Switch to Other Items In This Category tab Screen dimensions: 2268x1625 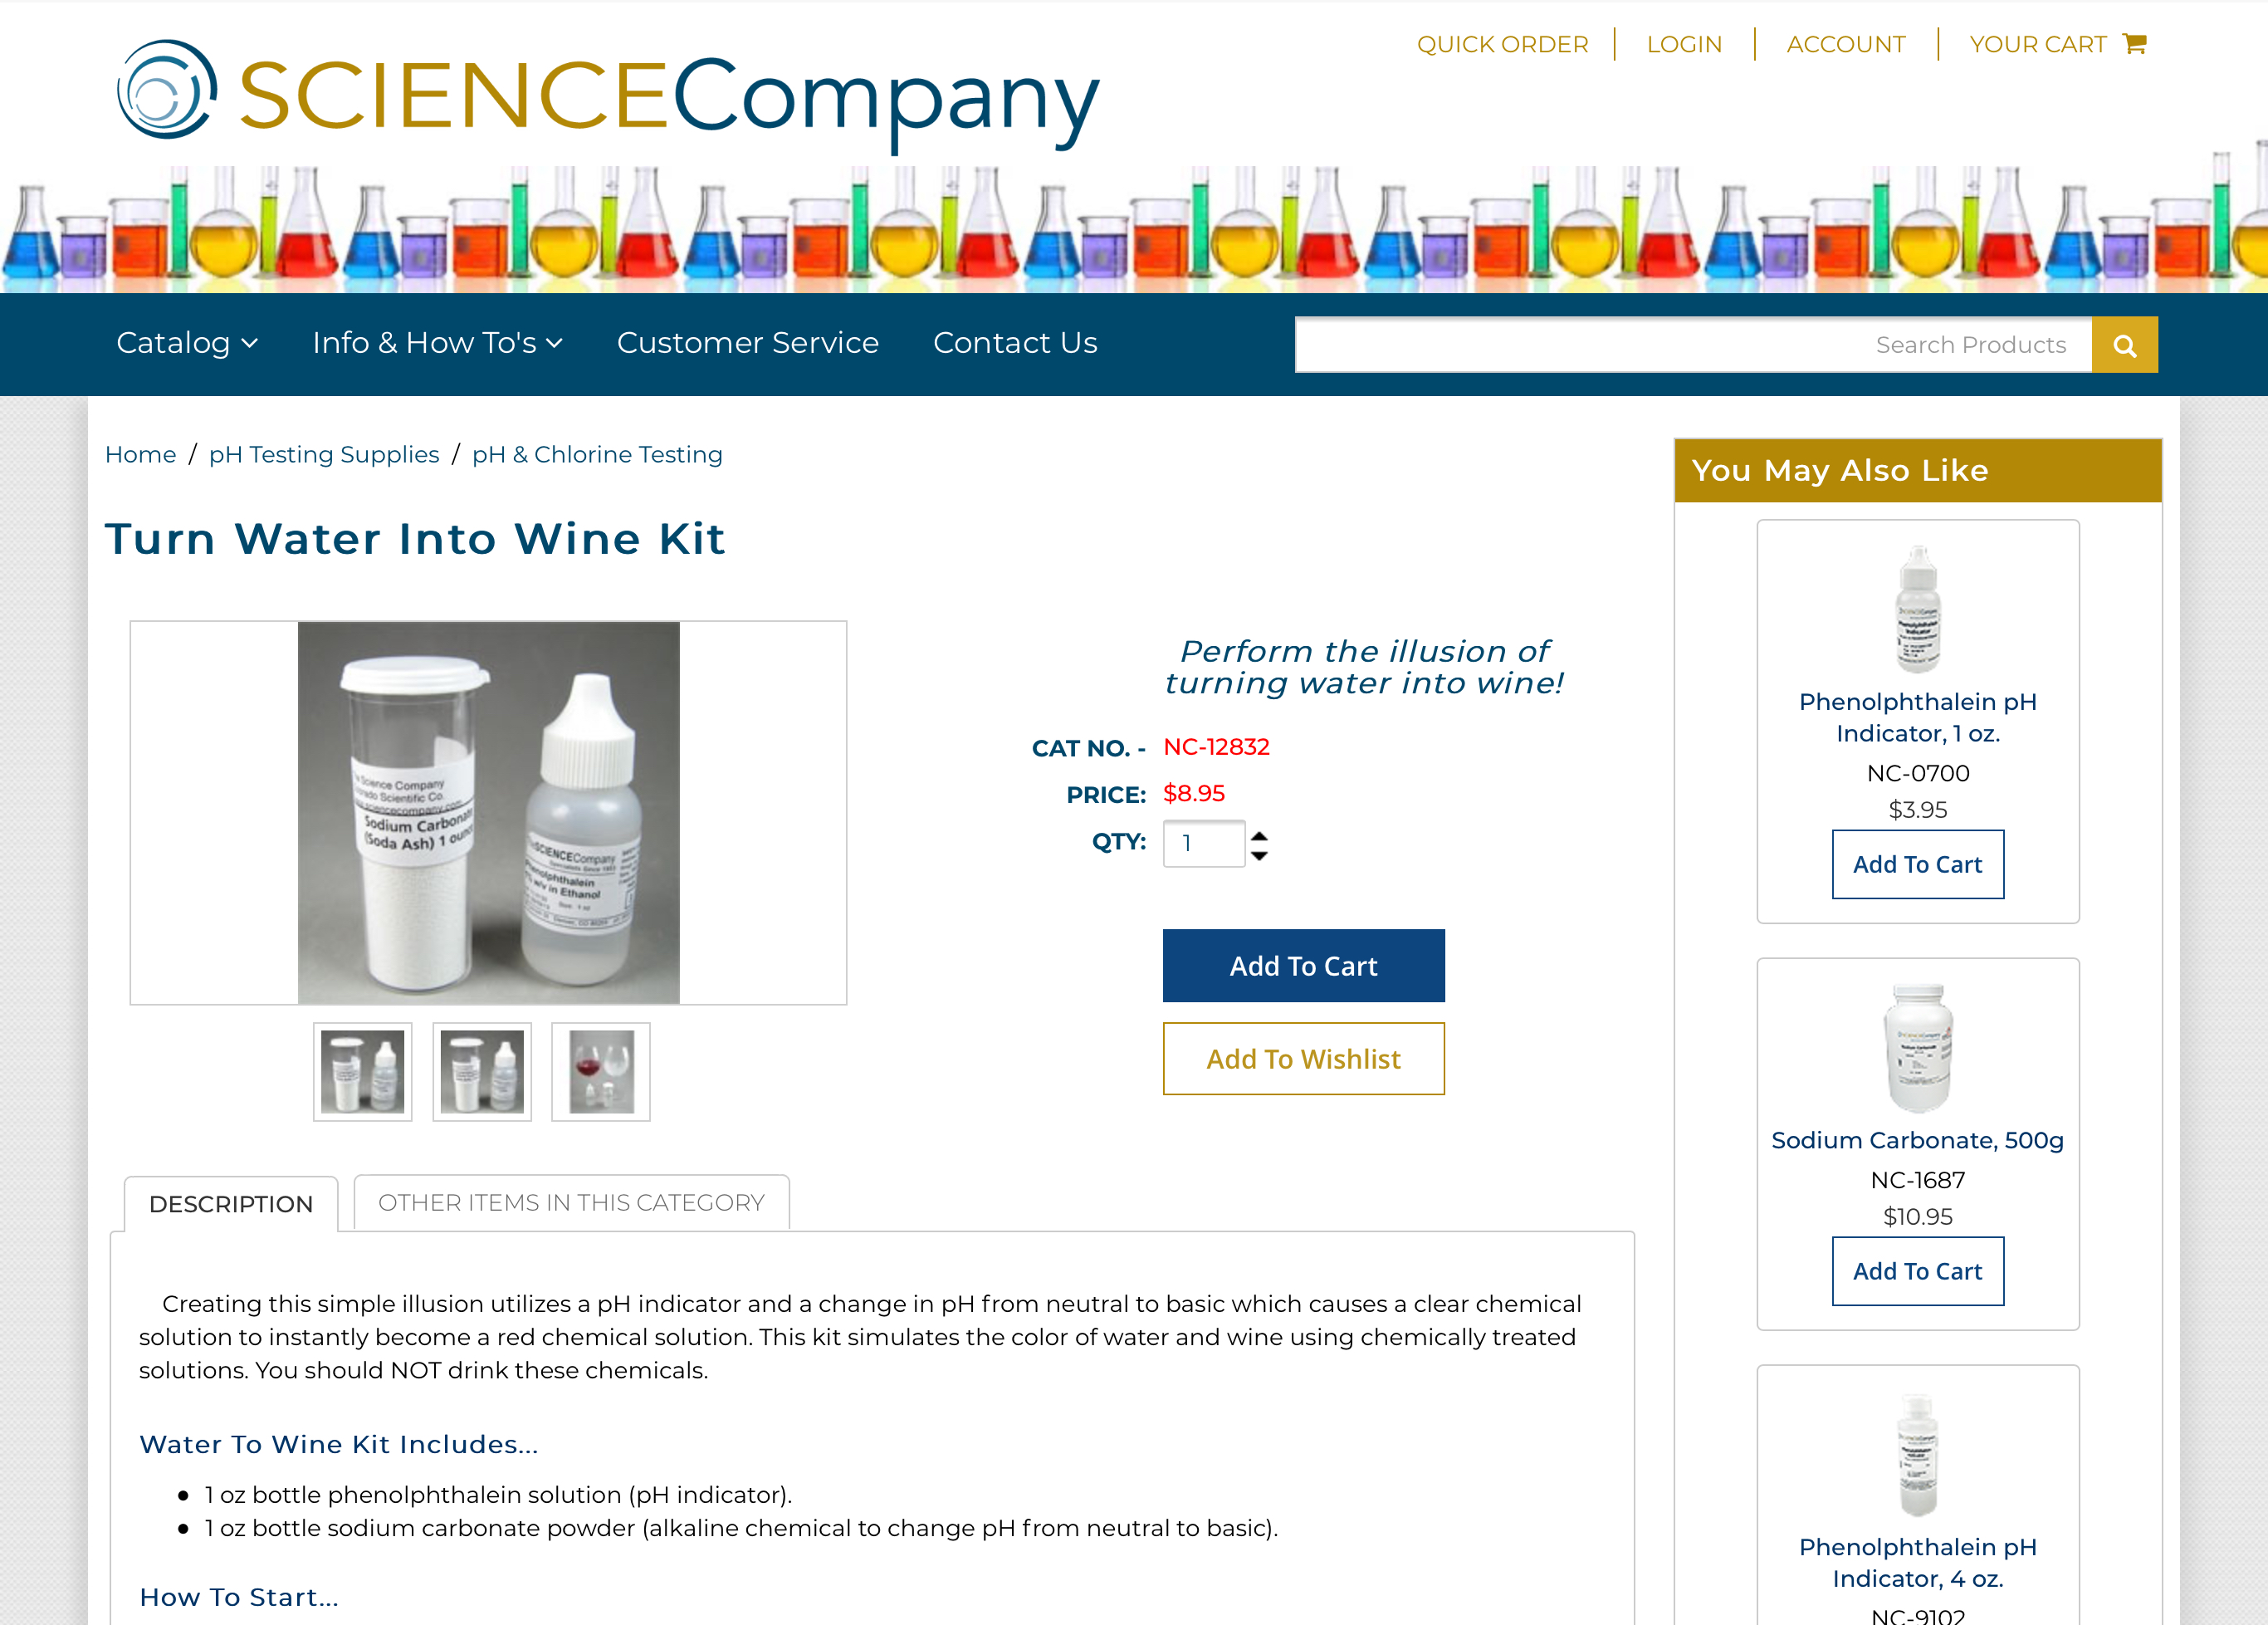tap(571, 1202)
